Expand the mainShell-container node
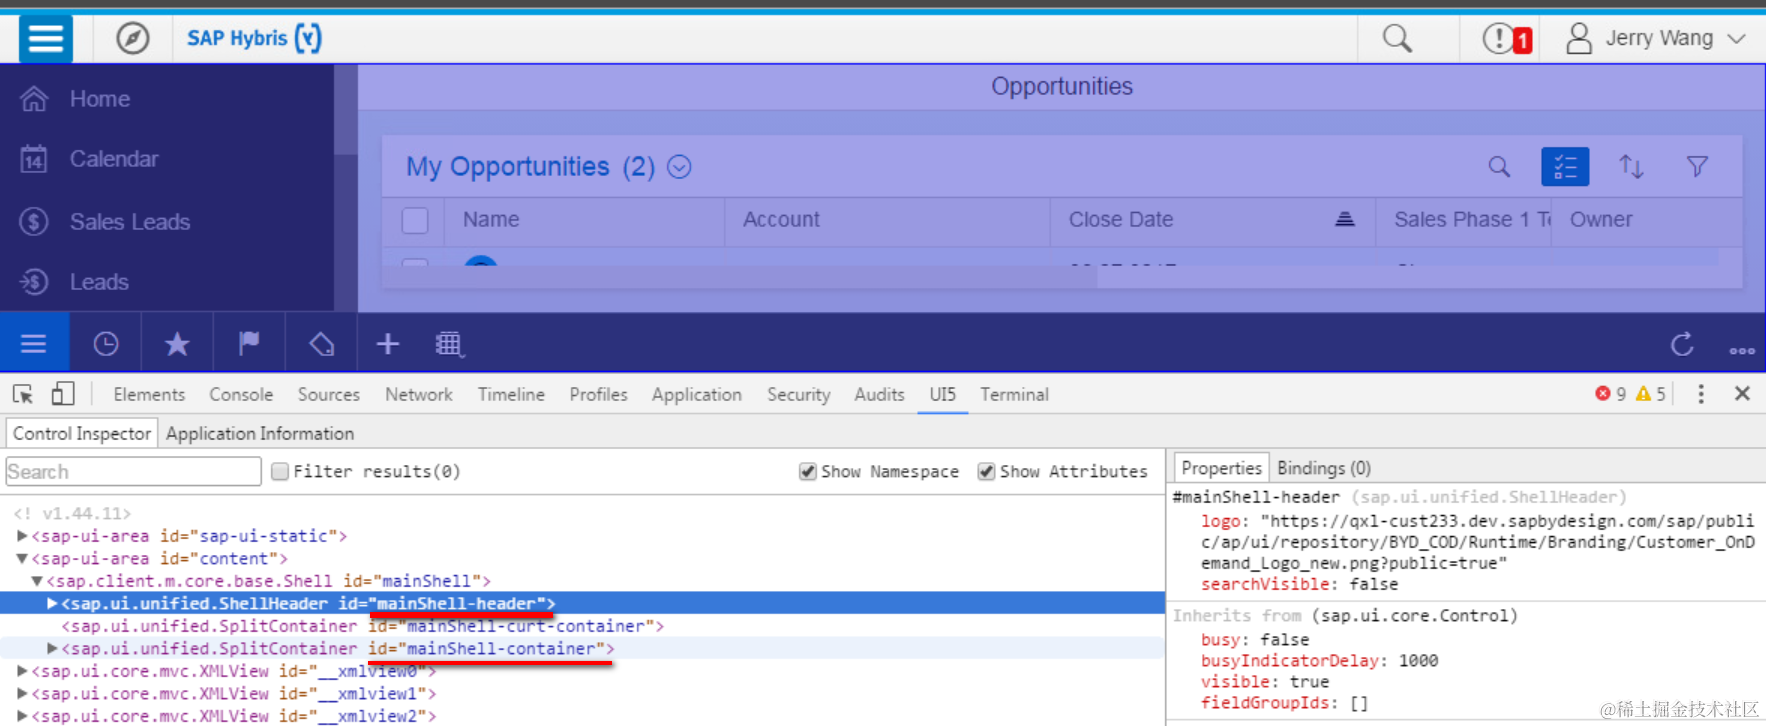1766x726 pixels. (52, 648)
